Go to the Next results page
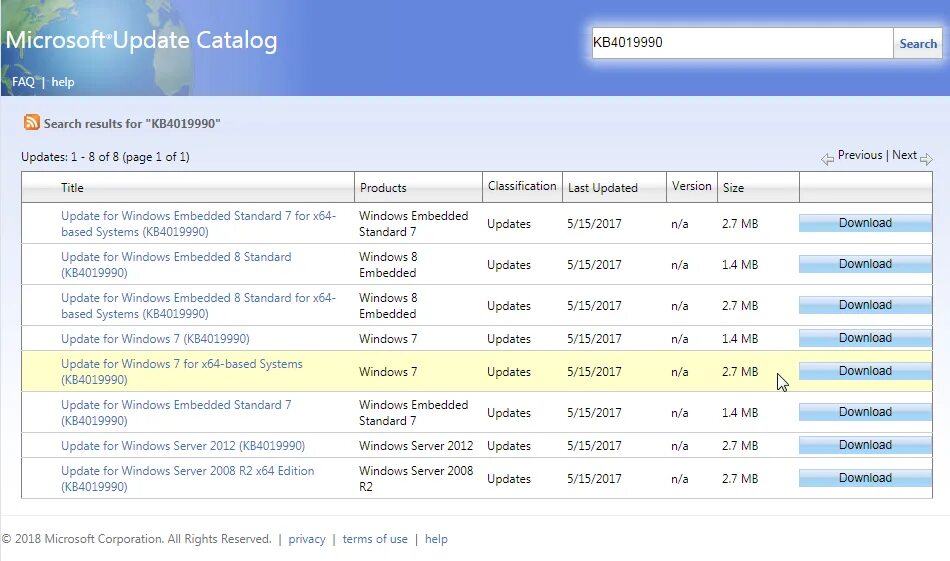 click(904, 155)
